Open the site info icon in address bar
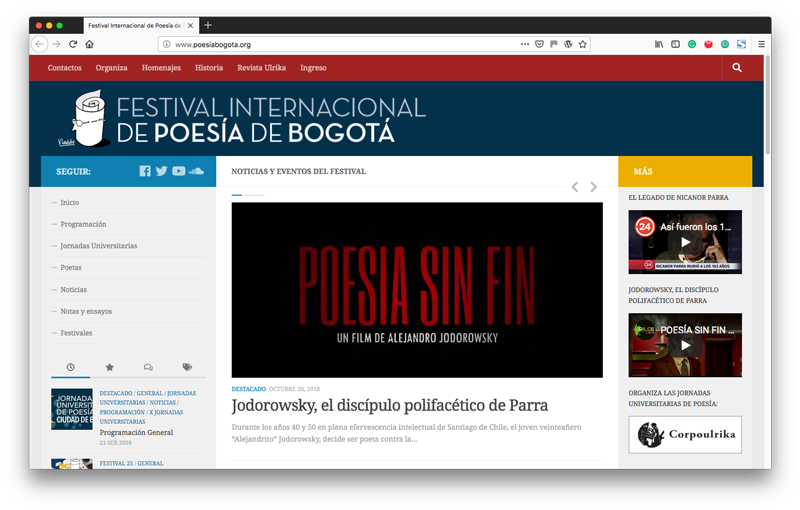Viewport: 800px width, 510px height. click(x=166, y=44)
